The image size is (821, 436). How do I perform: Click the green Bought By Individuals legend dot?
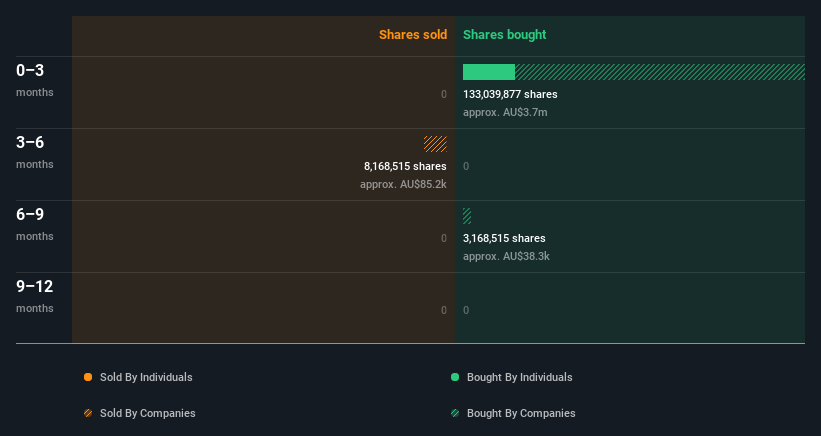click(455, 377)
